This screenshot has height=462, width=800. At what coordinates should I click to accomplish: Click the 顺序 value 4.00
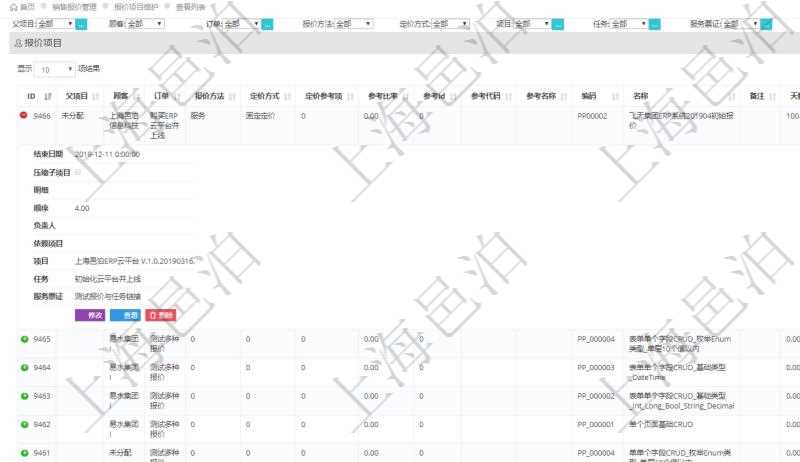[82, 208]
